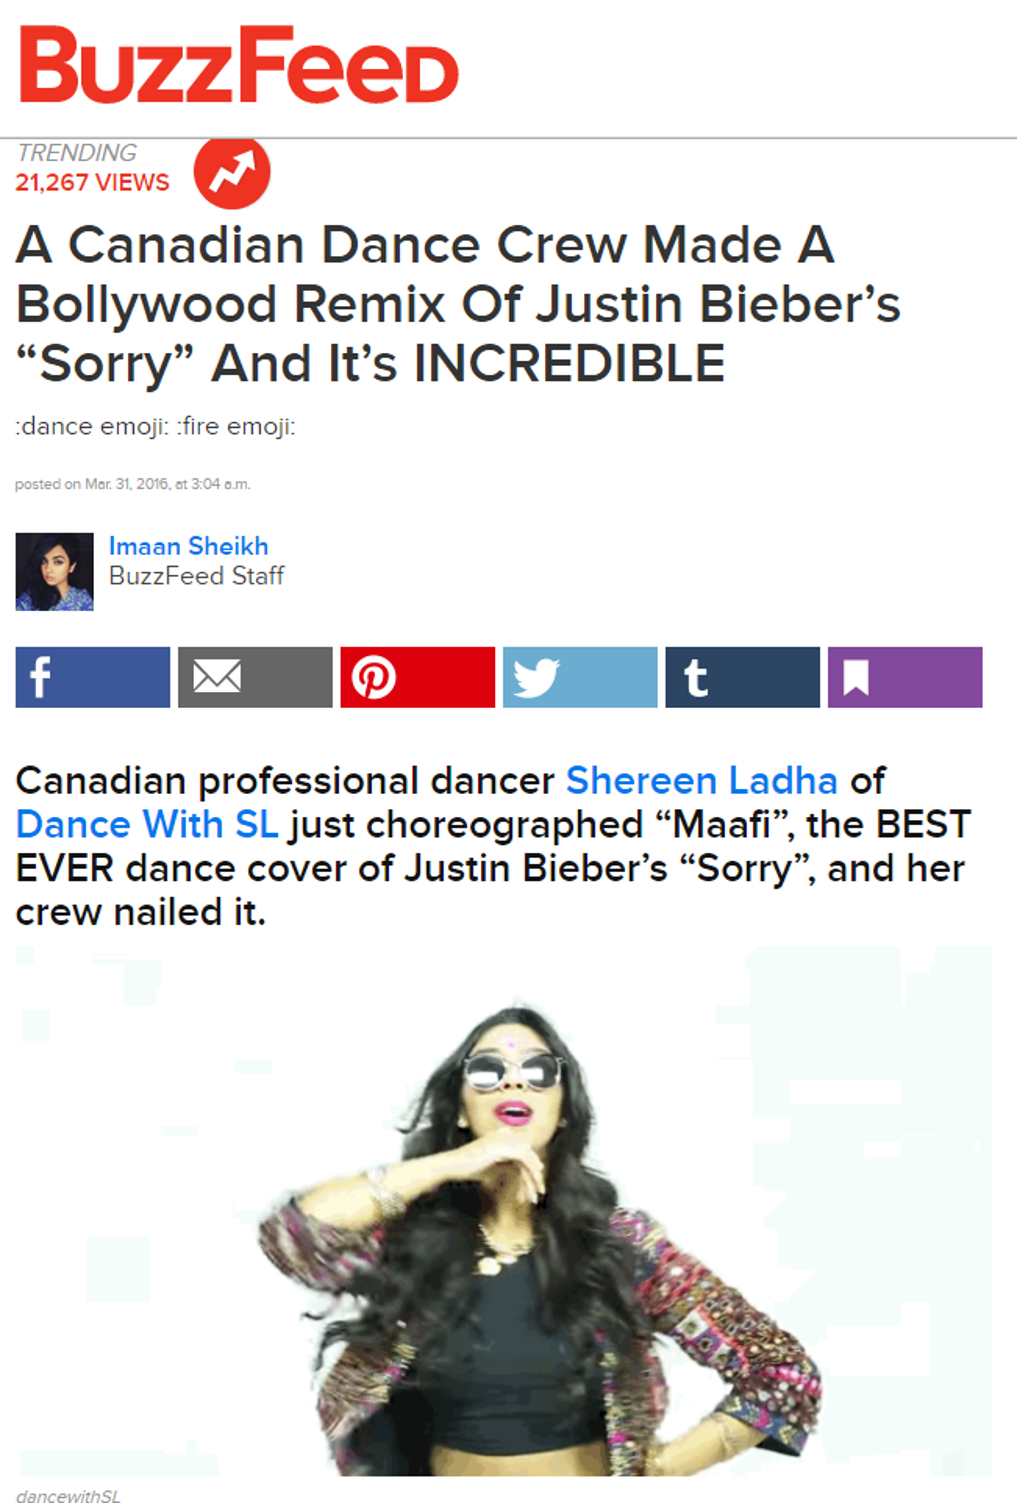Tweet article with Twitter bird button
The height and width of the screenshot is (1503, 1017).
pos(580,677)
